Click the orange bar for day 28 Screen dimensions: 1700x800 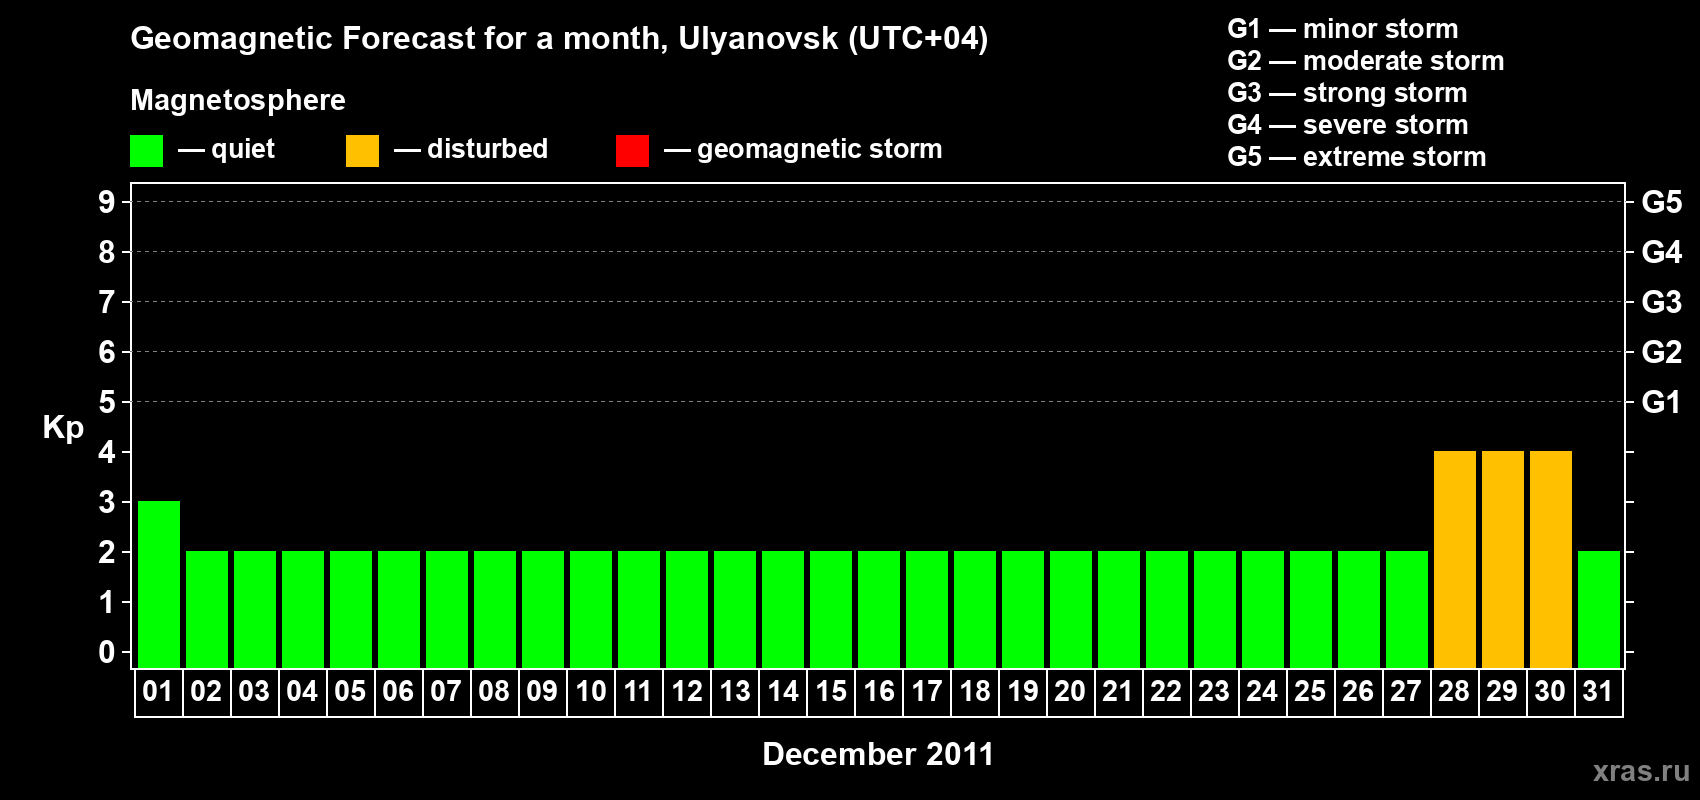coord(1455,559)
